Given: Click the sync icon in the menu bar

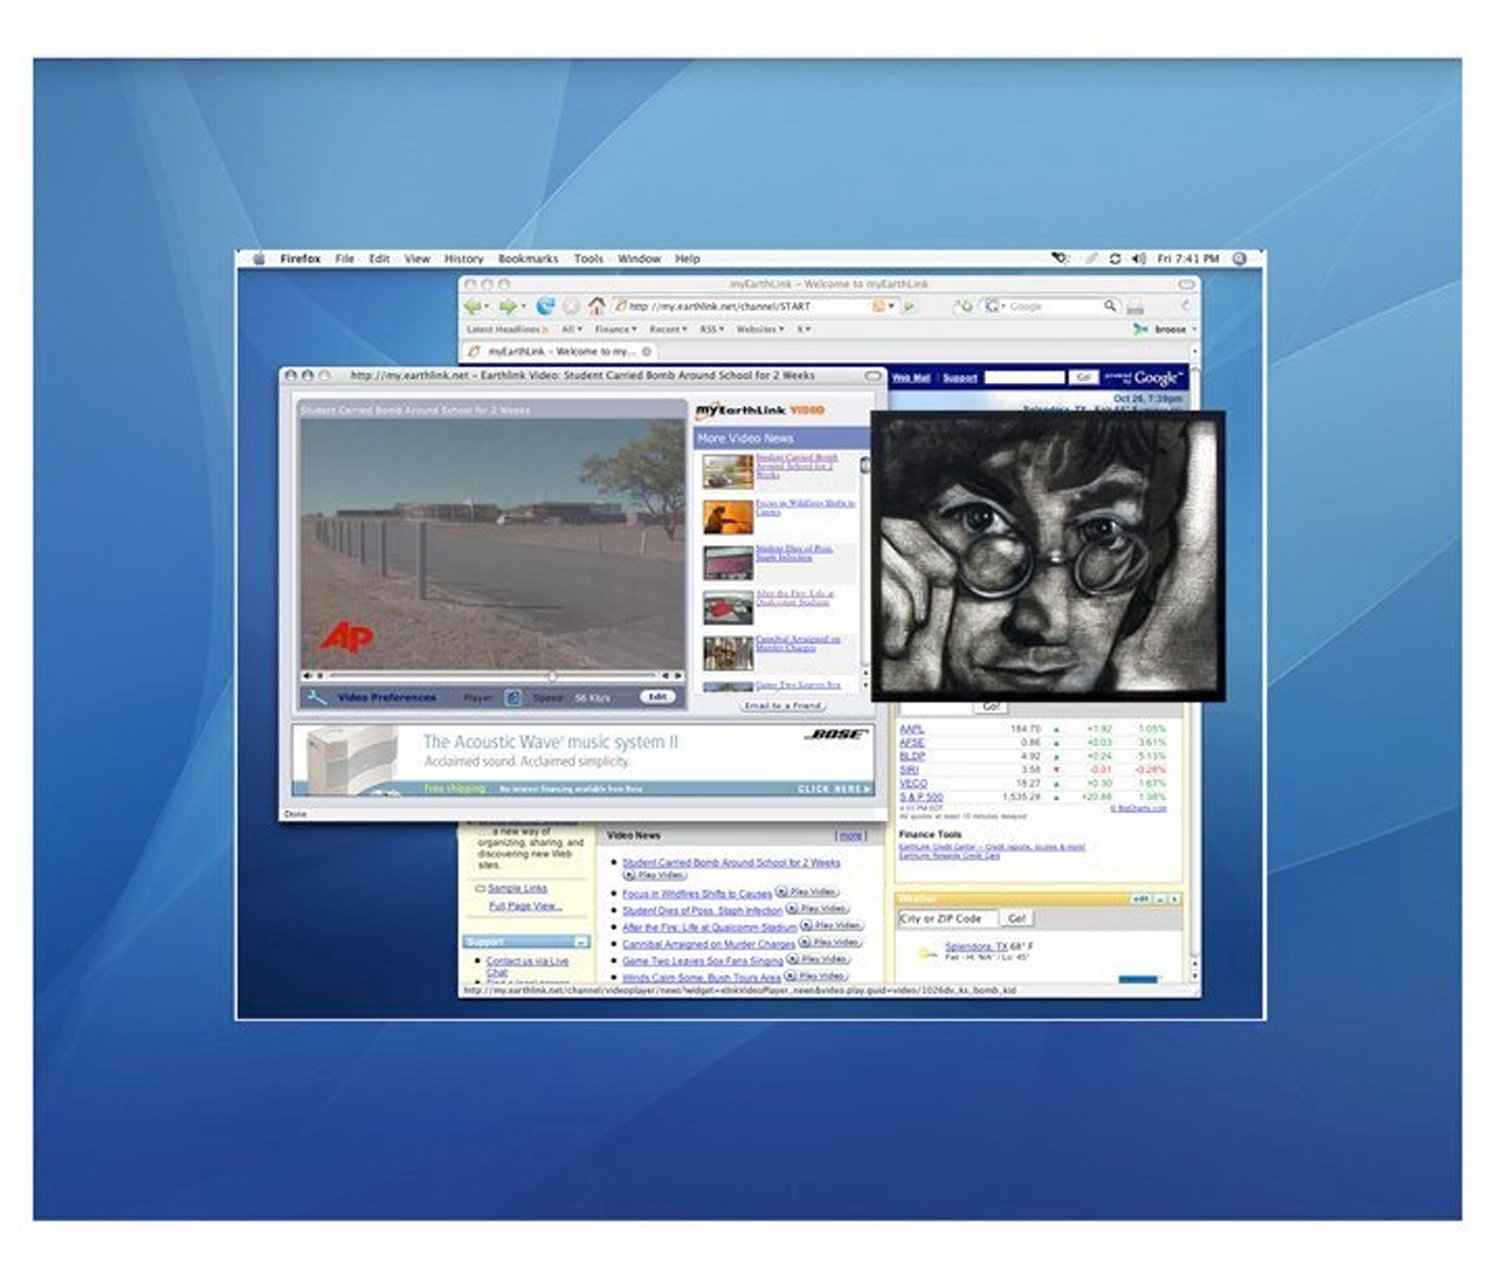Looking at the screenshot, I should (1115, 258).
